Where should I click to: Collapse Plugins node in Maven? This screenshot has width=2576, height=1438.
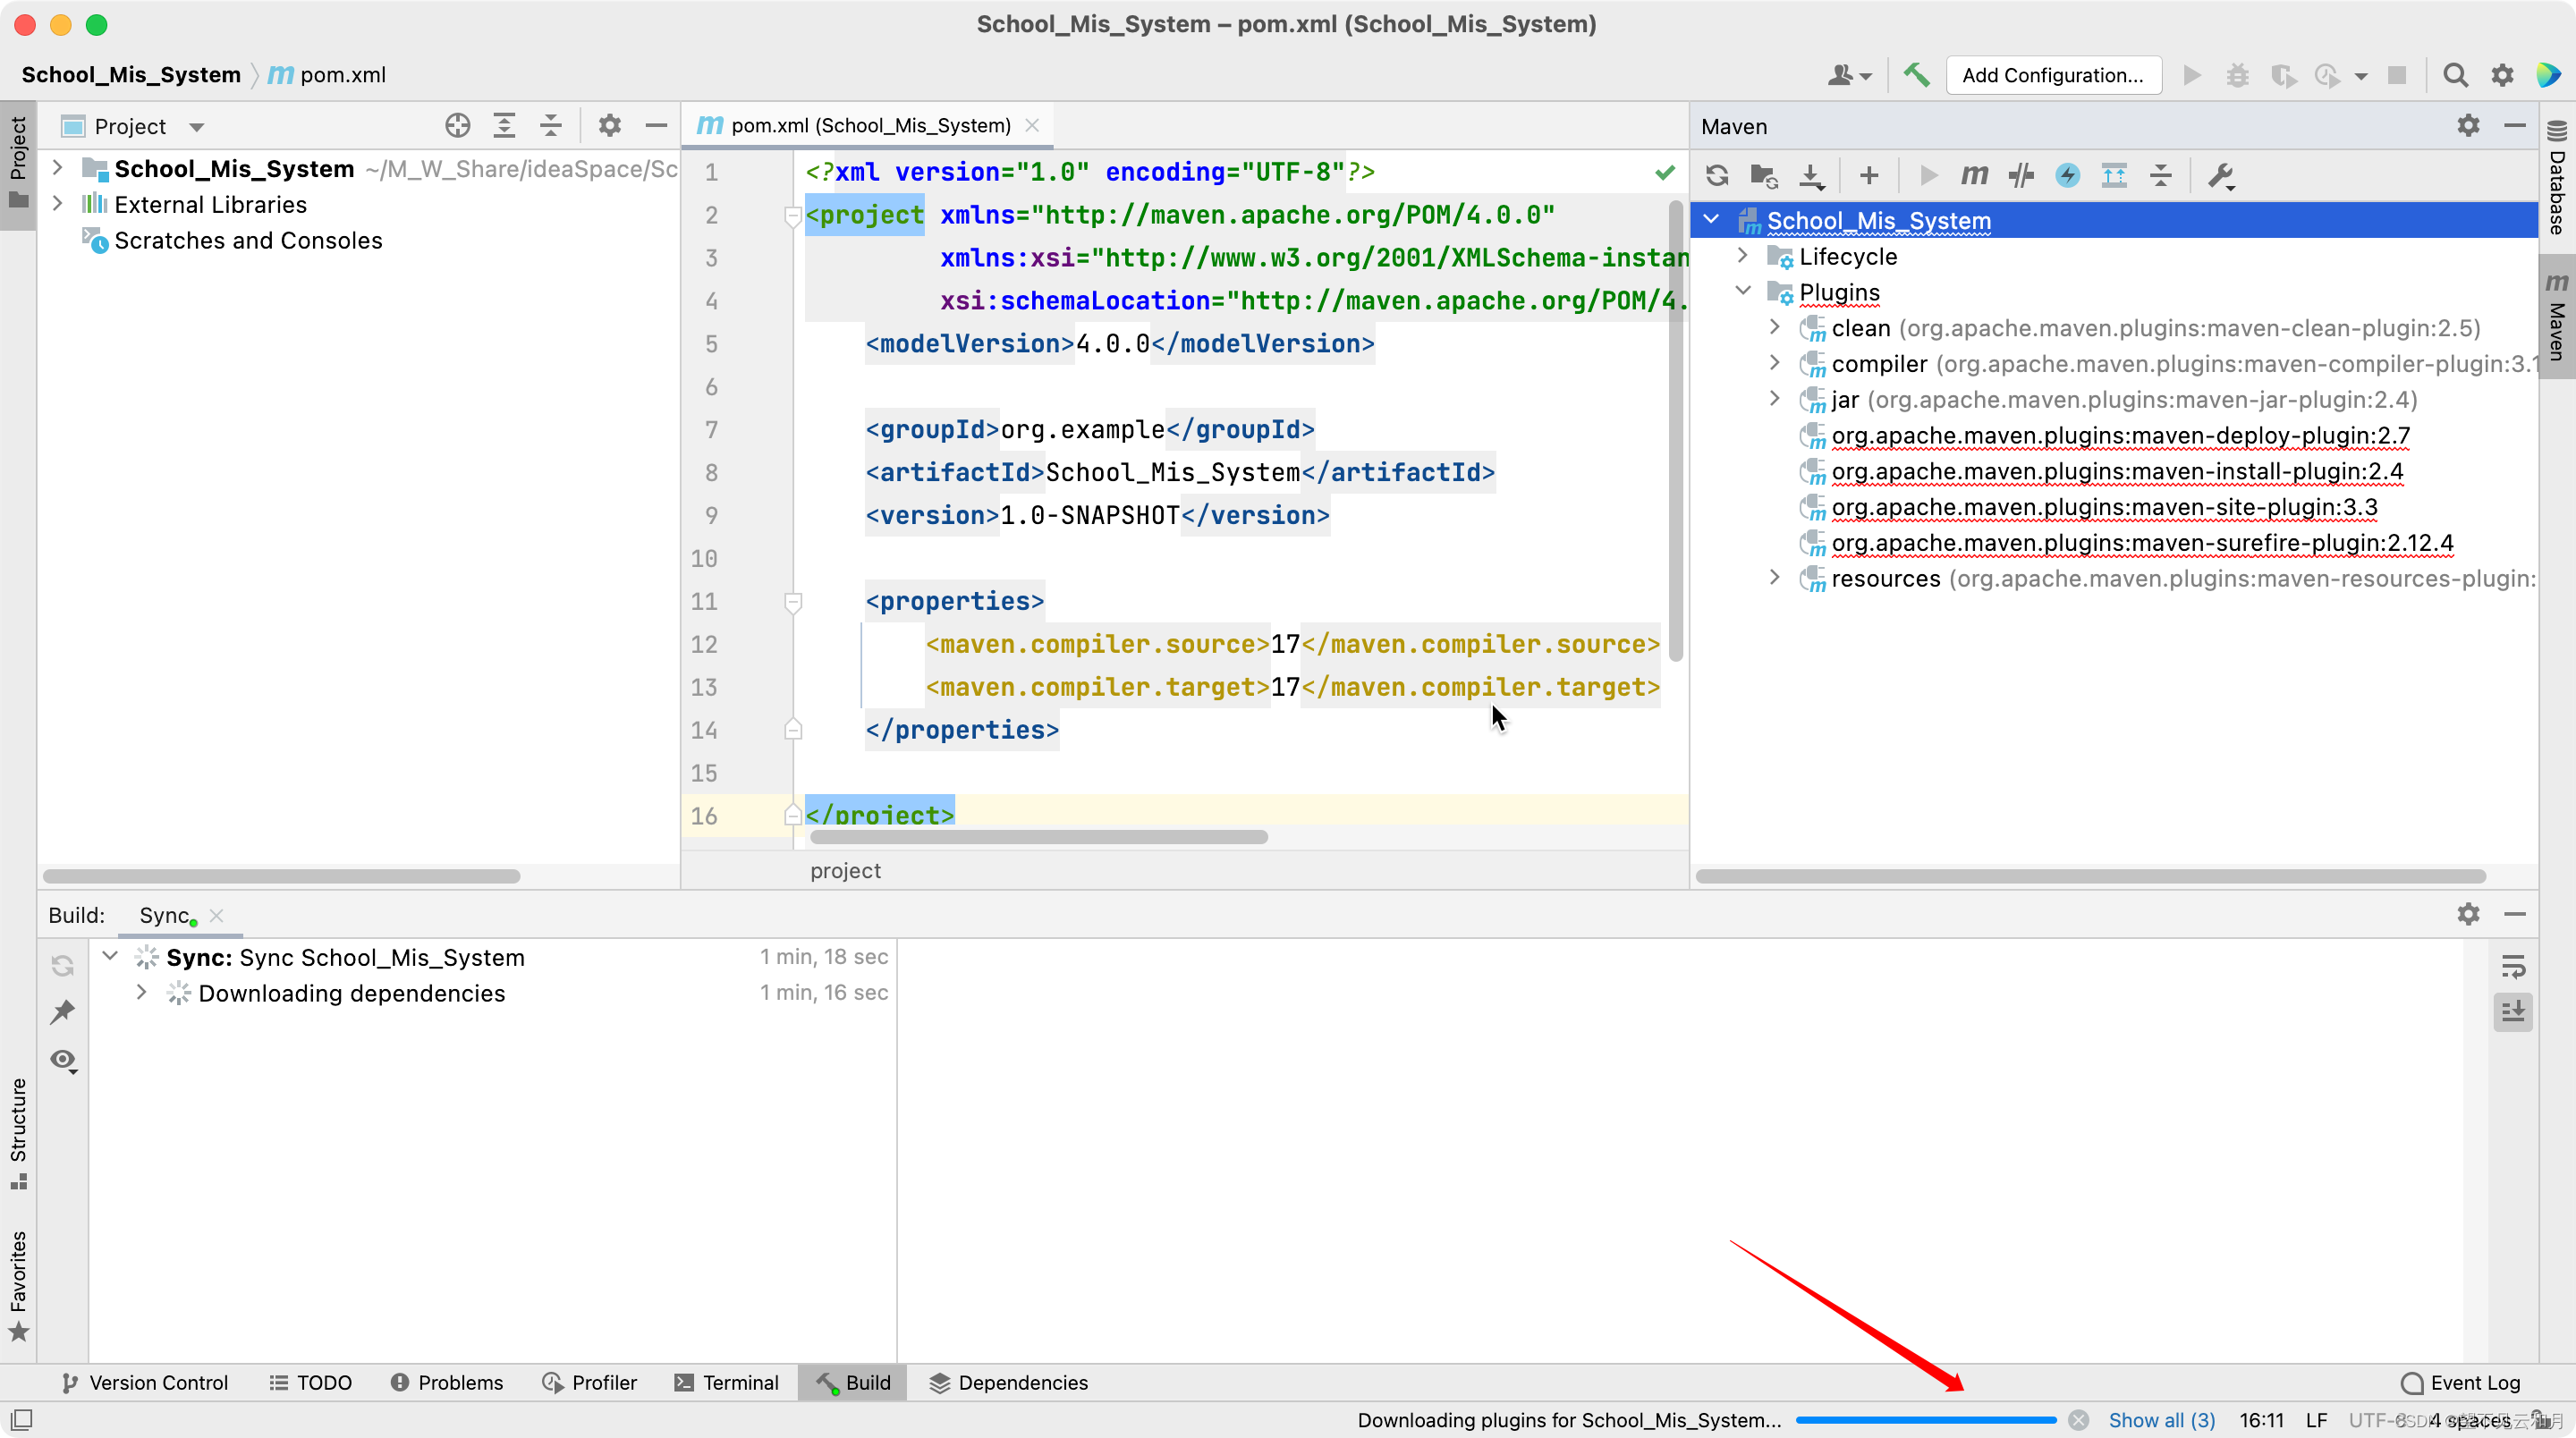(1743, 290)
